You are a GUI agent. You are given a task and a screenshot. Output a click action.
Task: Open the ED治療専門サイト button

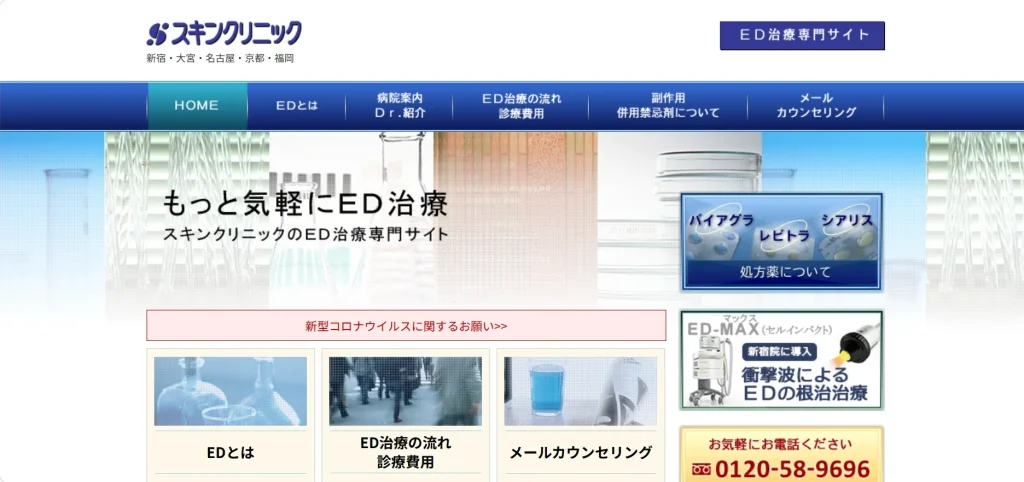pyautogui.click(x=802, y=35)
